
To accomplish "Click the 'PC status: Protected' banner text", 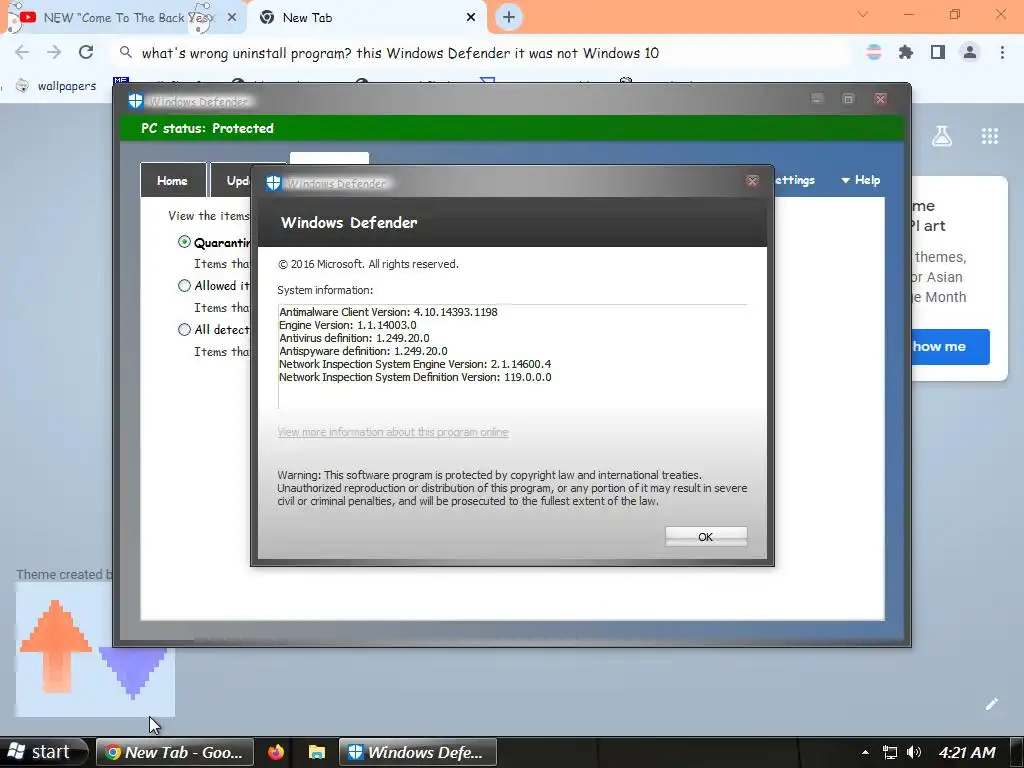I will [207, 128].
